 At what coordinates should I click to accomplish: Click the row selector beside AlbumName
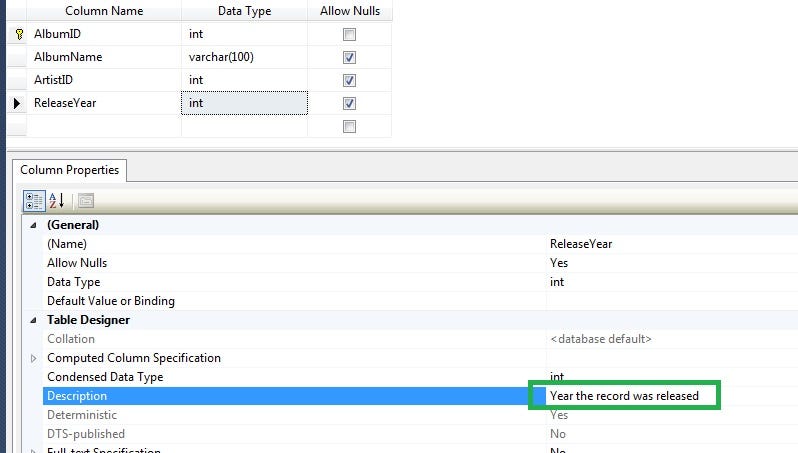tap(17, 57)
